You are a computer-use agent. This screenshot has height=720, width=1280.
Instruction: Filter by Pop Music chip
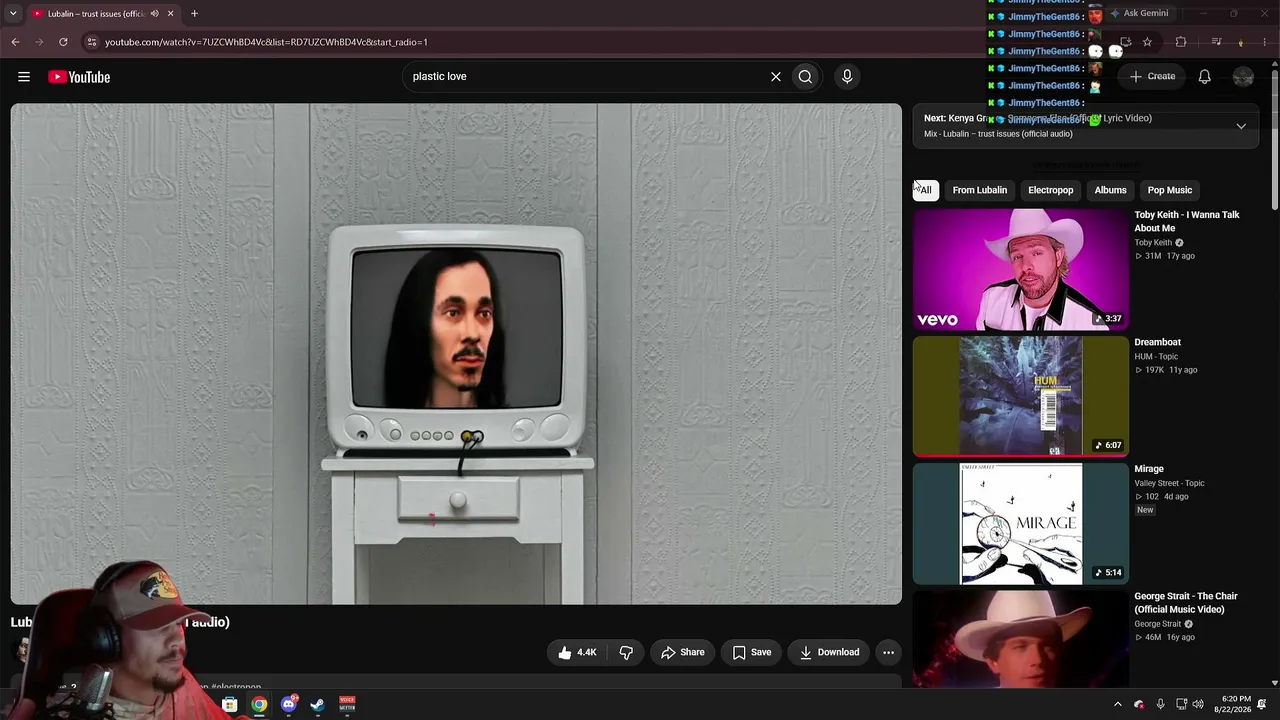1170,190
